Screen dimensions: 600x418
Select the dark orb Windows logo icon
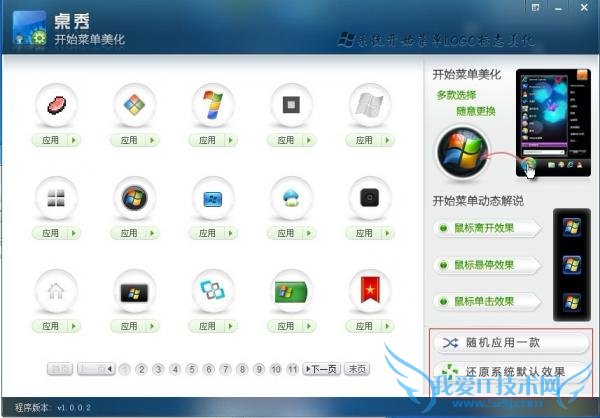135,198
